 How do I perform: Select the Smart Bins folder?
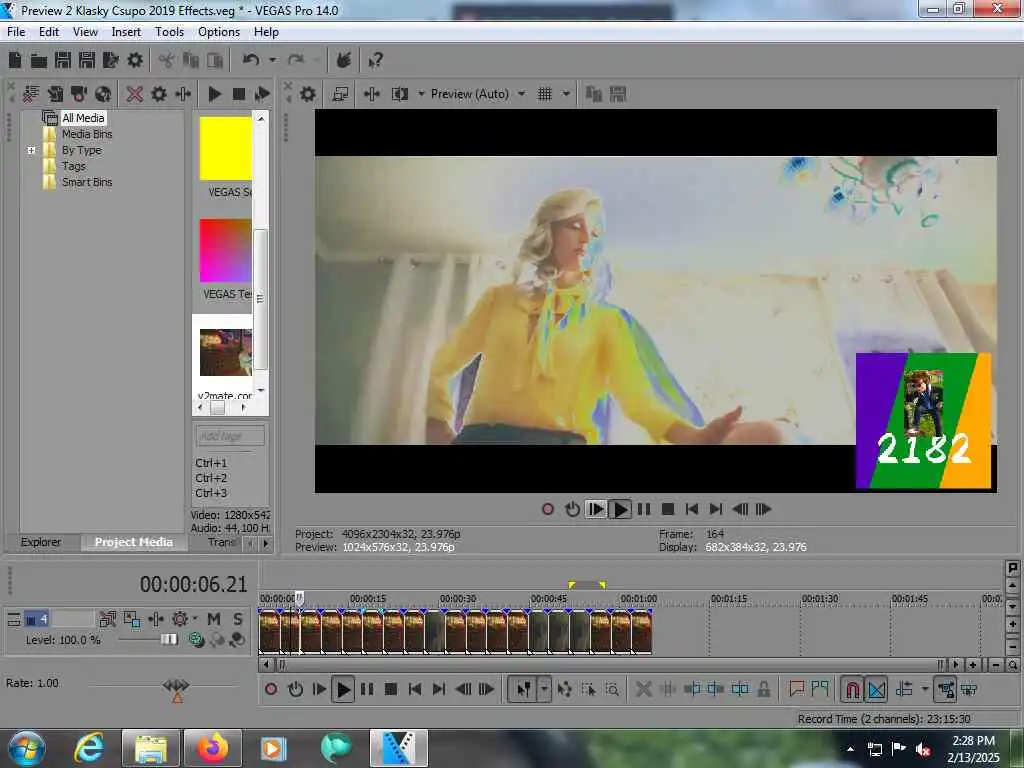tap(87, 182)
